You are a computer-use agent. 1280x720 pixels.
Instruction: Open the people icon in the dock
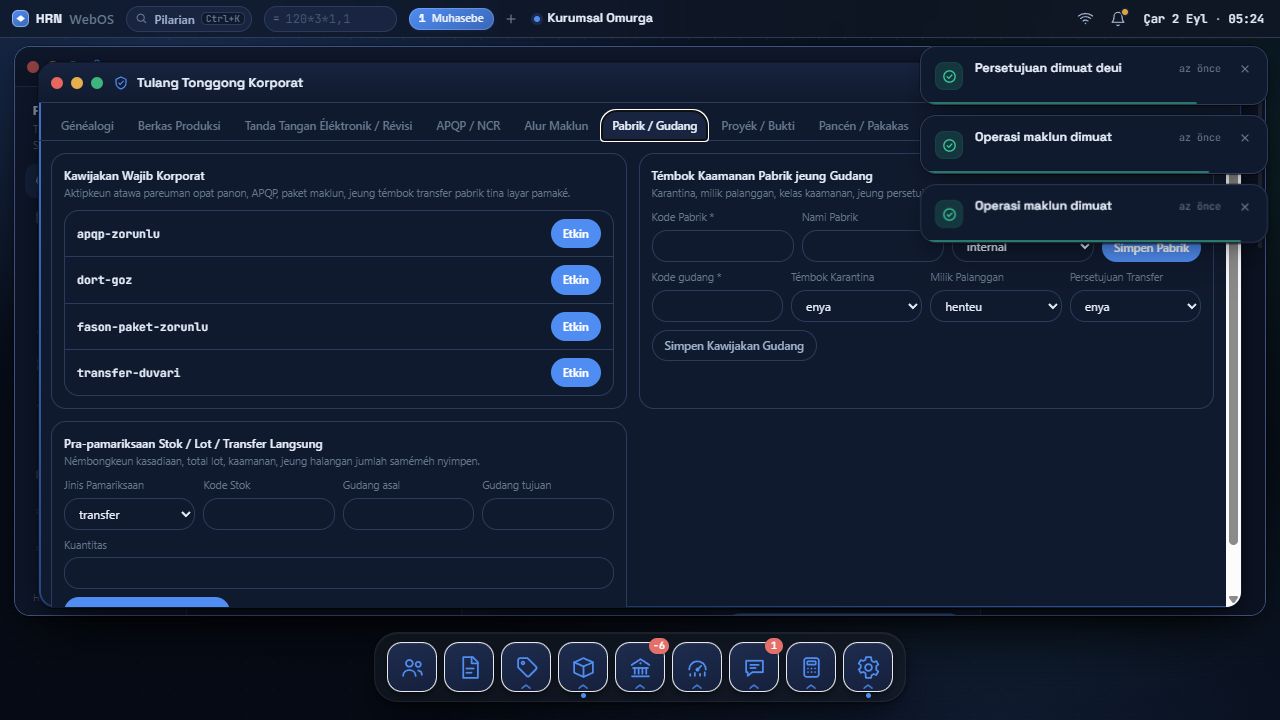(412, 667)
